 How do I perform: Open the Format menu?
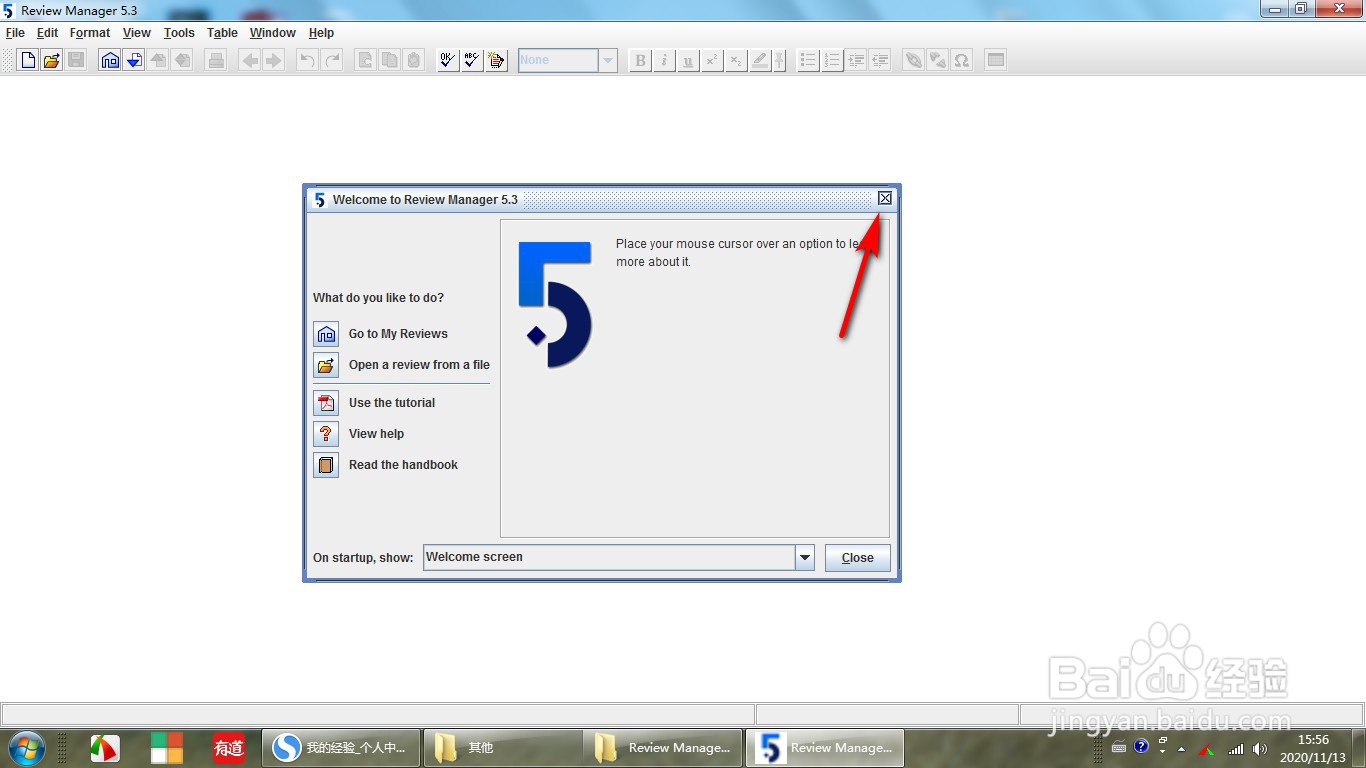pos(90,33)
